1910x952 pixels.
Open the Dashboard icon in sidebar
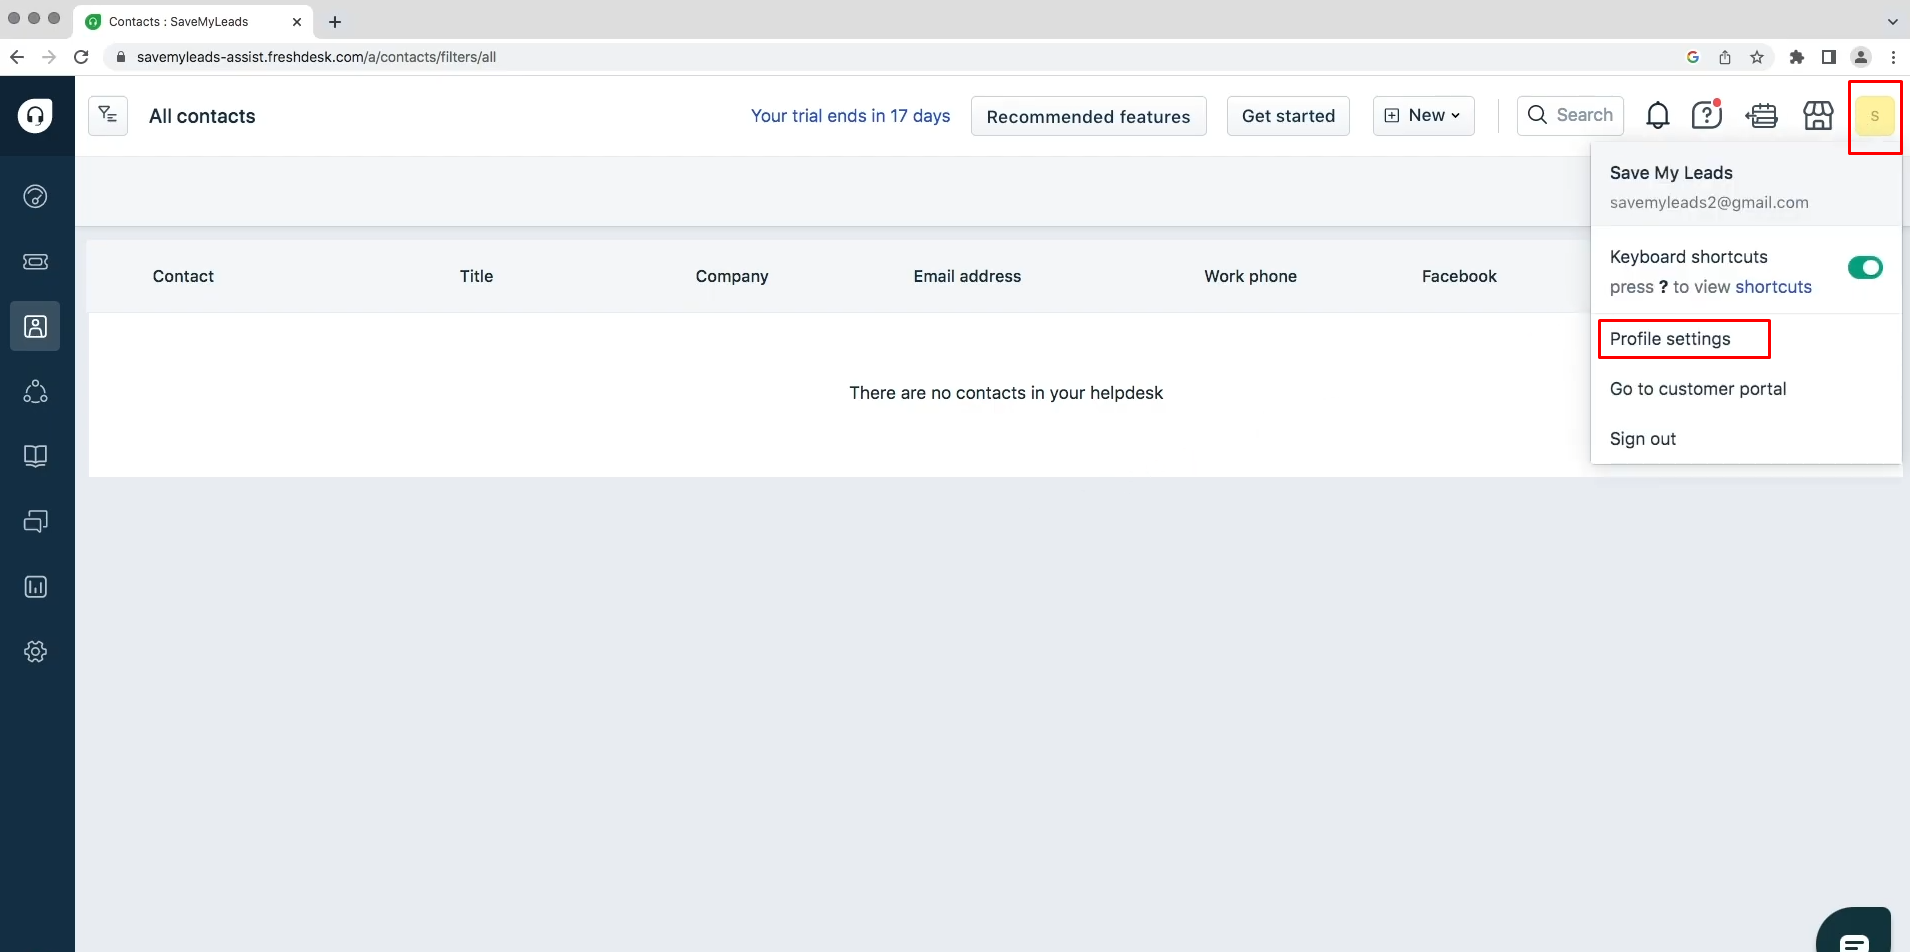pyautogui.click(x=35, y=196)
